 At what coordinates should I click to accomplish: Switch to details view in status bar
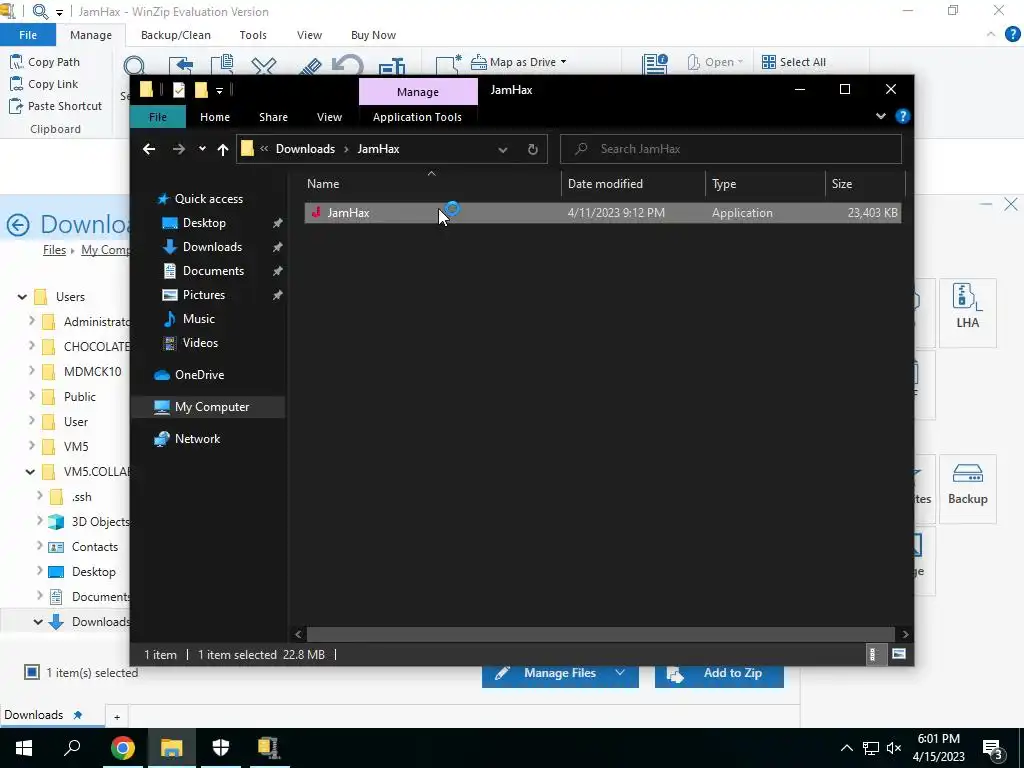pos(872,654)
